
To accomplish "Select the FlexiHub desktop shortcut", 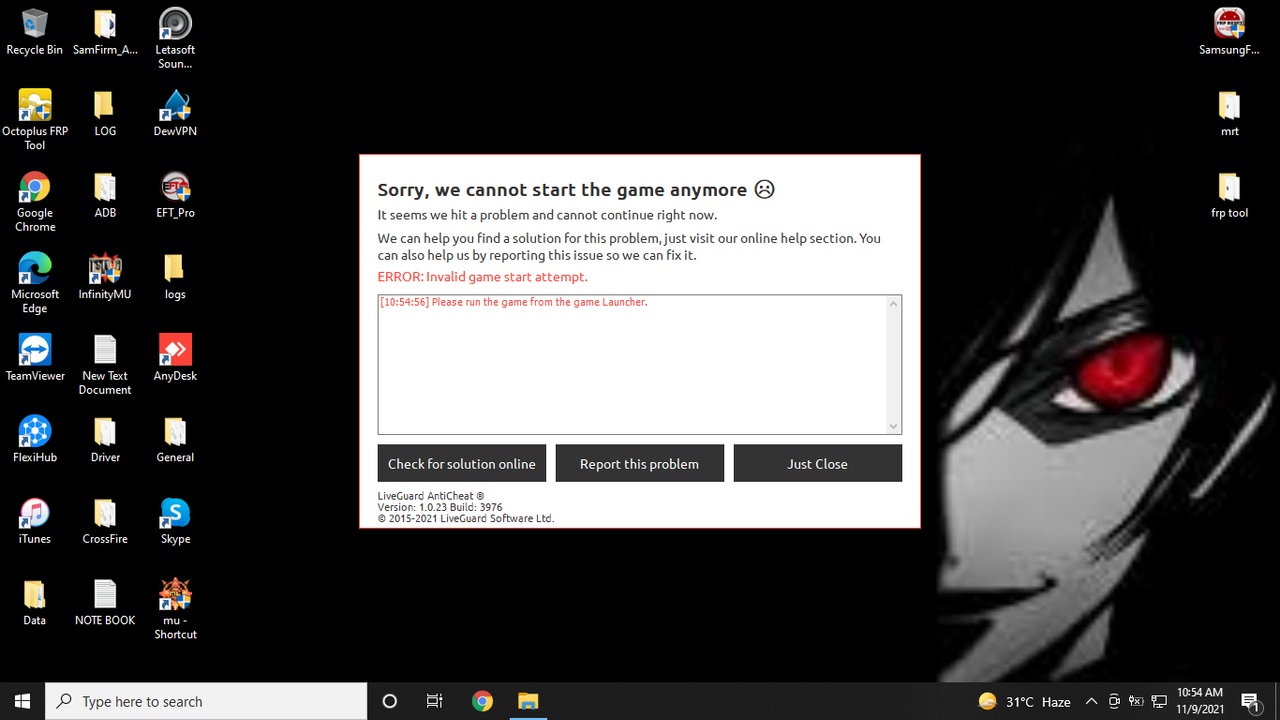I will (35, 438).
